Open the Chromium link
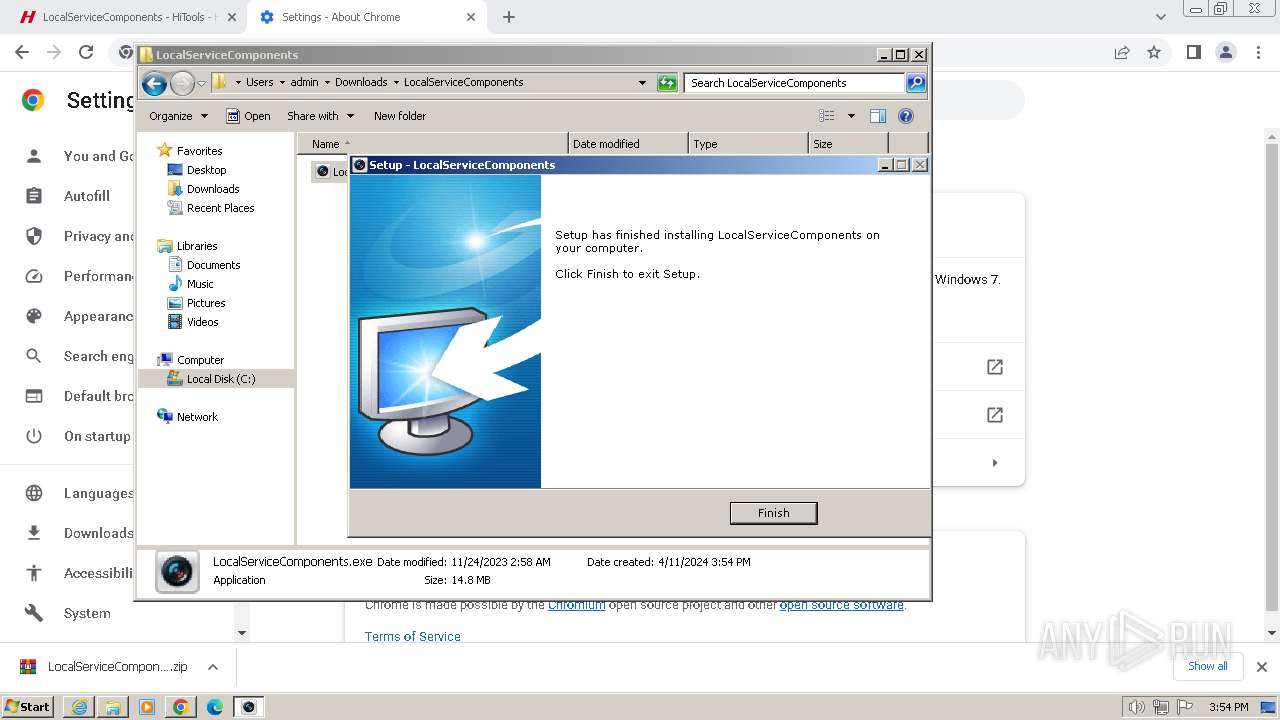The height and width of the screenshot is (720, 1280). tap(576, 605)
